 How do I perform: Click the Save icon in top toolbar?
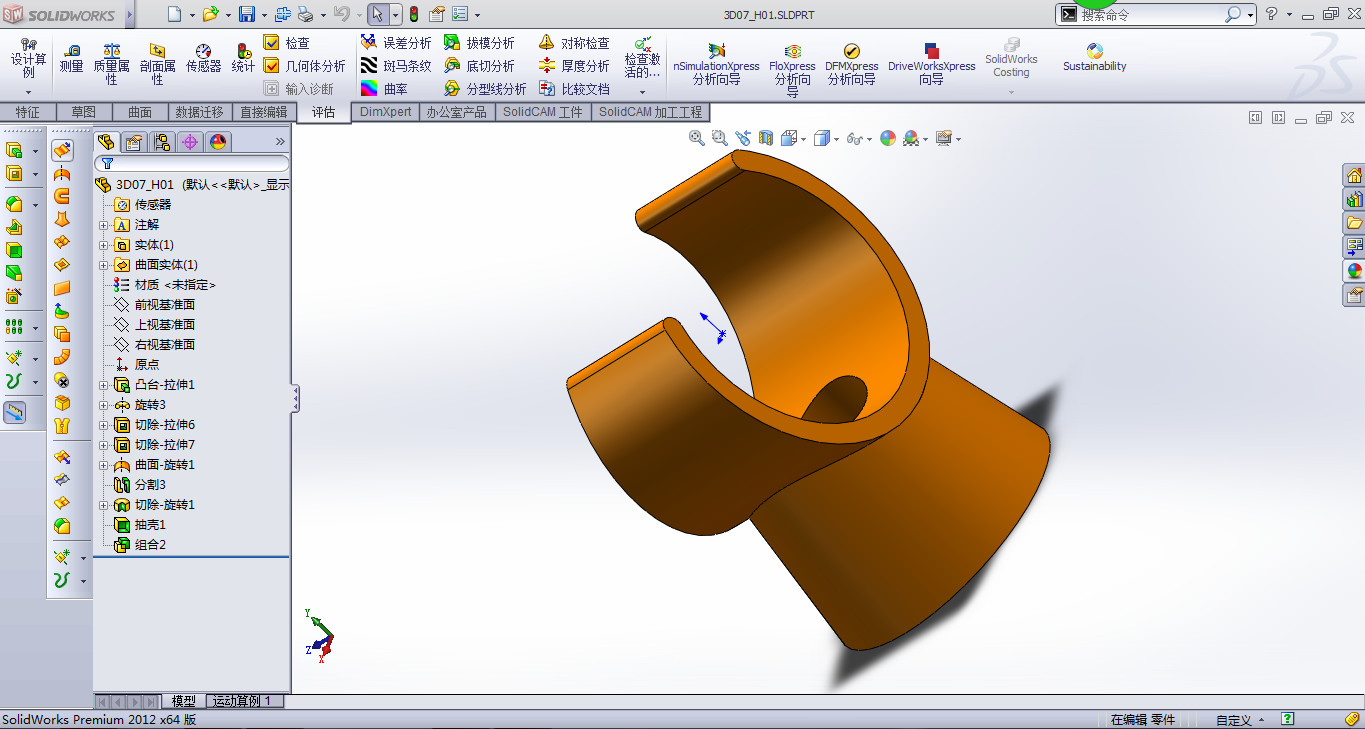click(246, 14)
